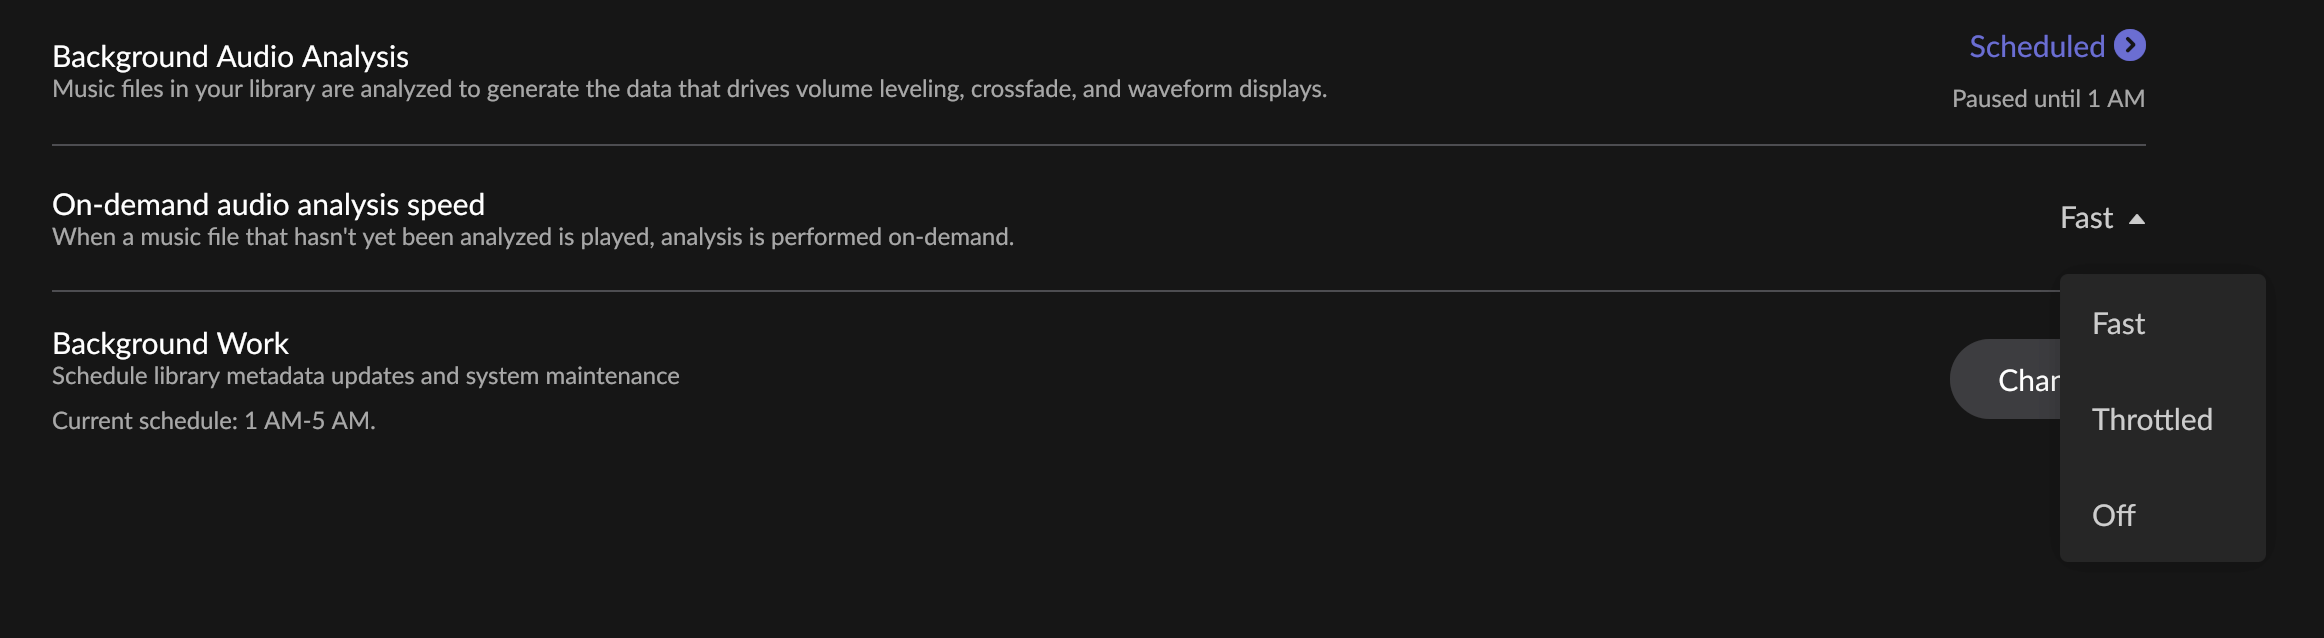Click the current Fast value beside the caret
2324x638 pixels.
(x=2086, y=218)
